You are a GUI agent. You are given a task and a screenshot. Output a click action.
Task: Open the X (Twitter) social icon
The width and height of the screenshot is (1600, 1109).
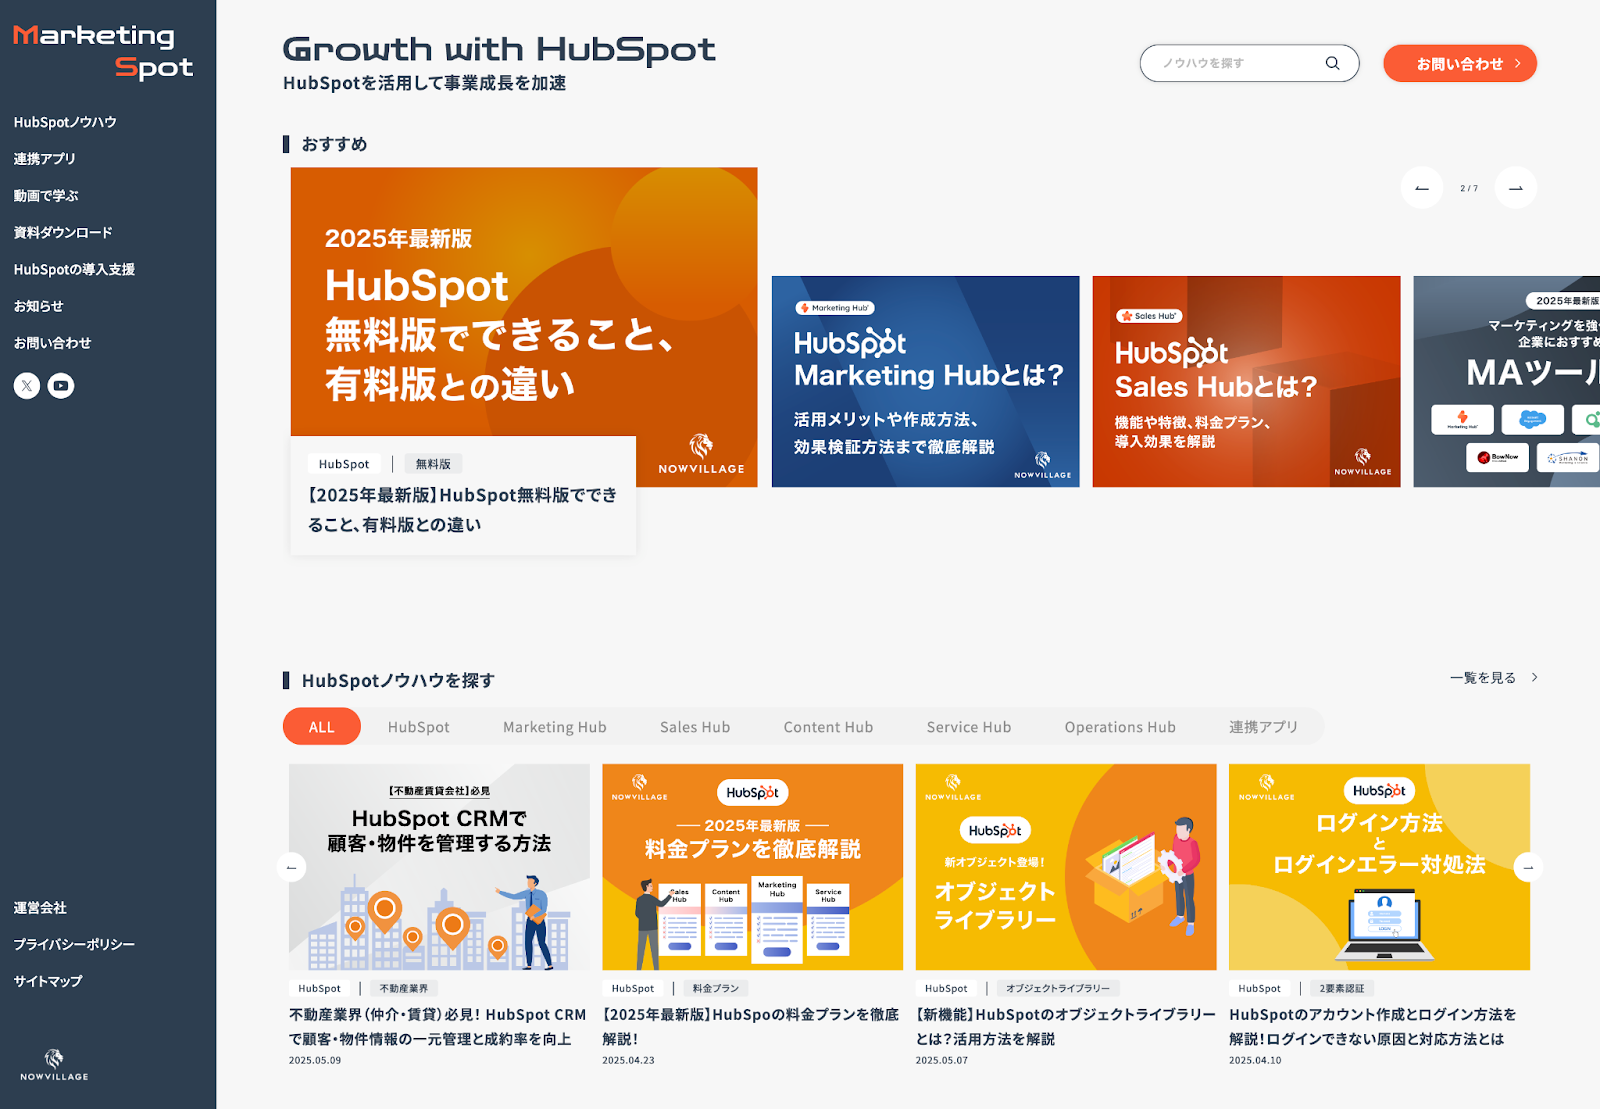coord(27,386)
